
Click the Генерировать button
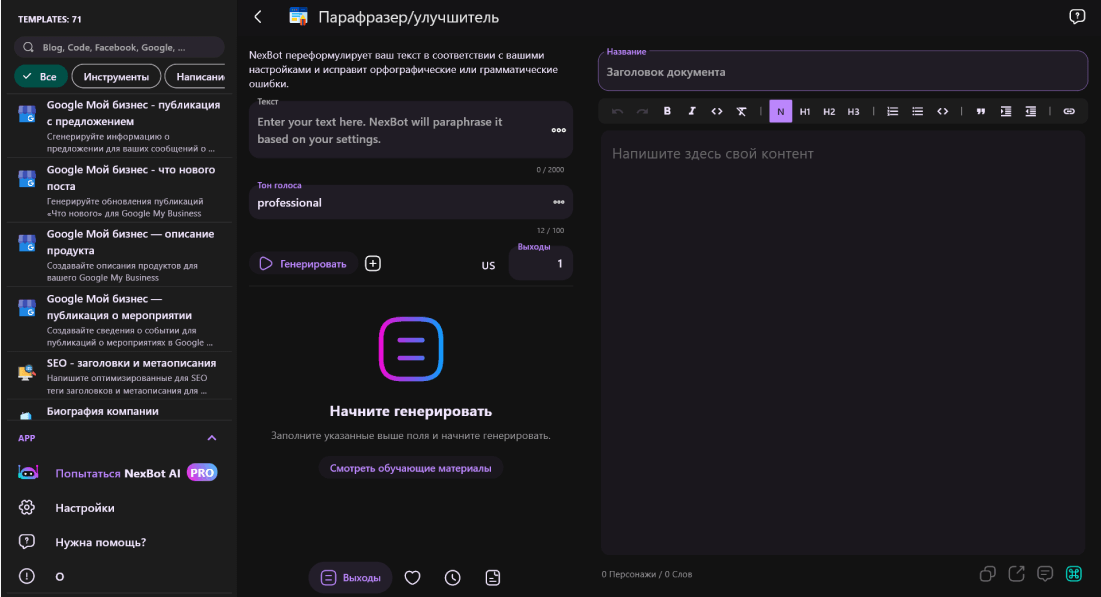(x=303, y=263)
